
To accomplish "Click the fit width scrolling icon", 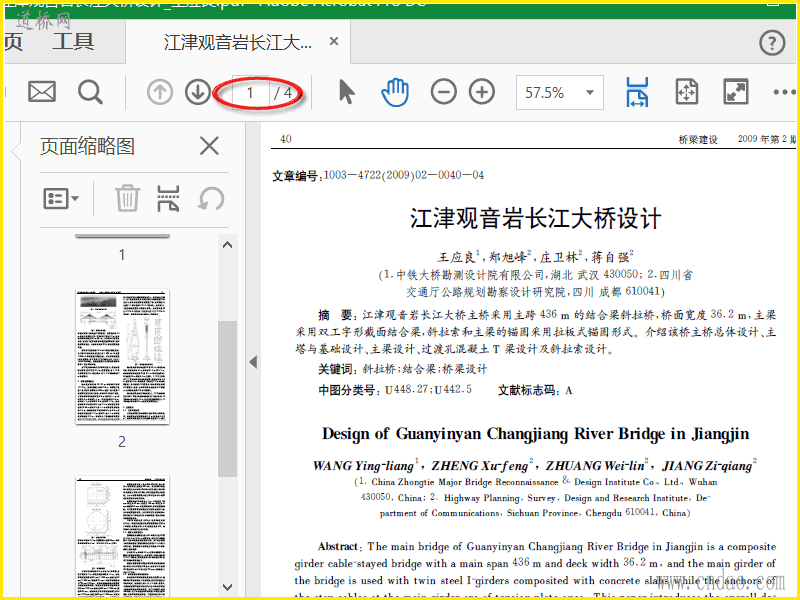I will 637,92.
